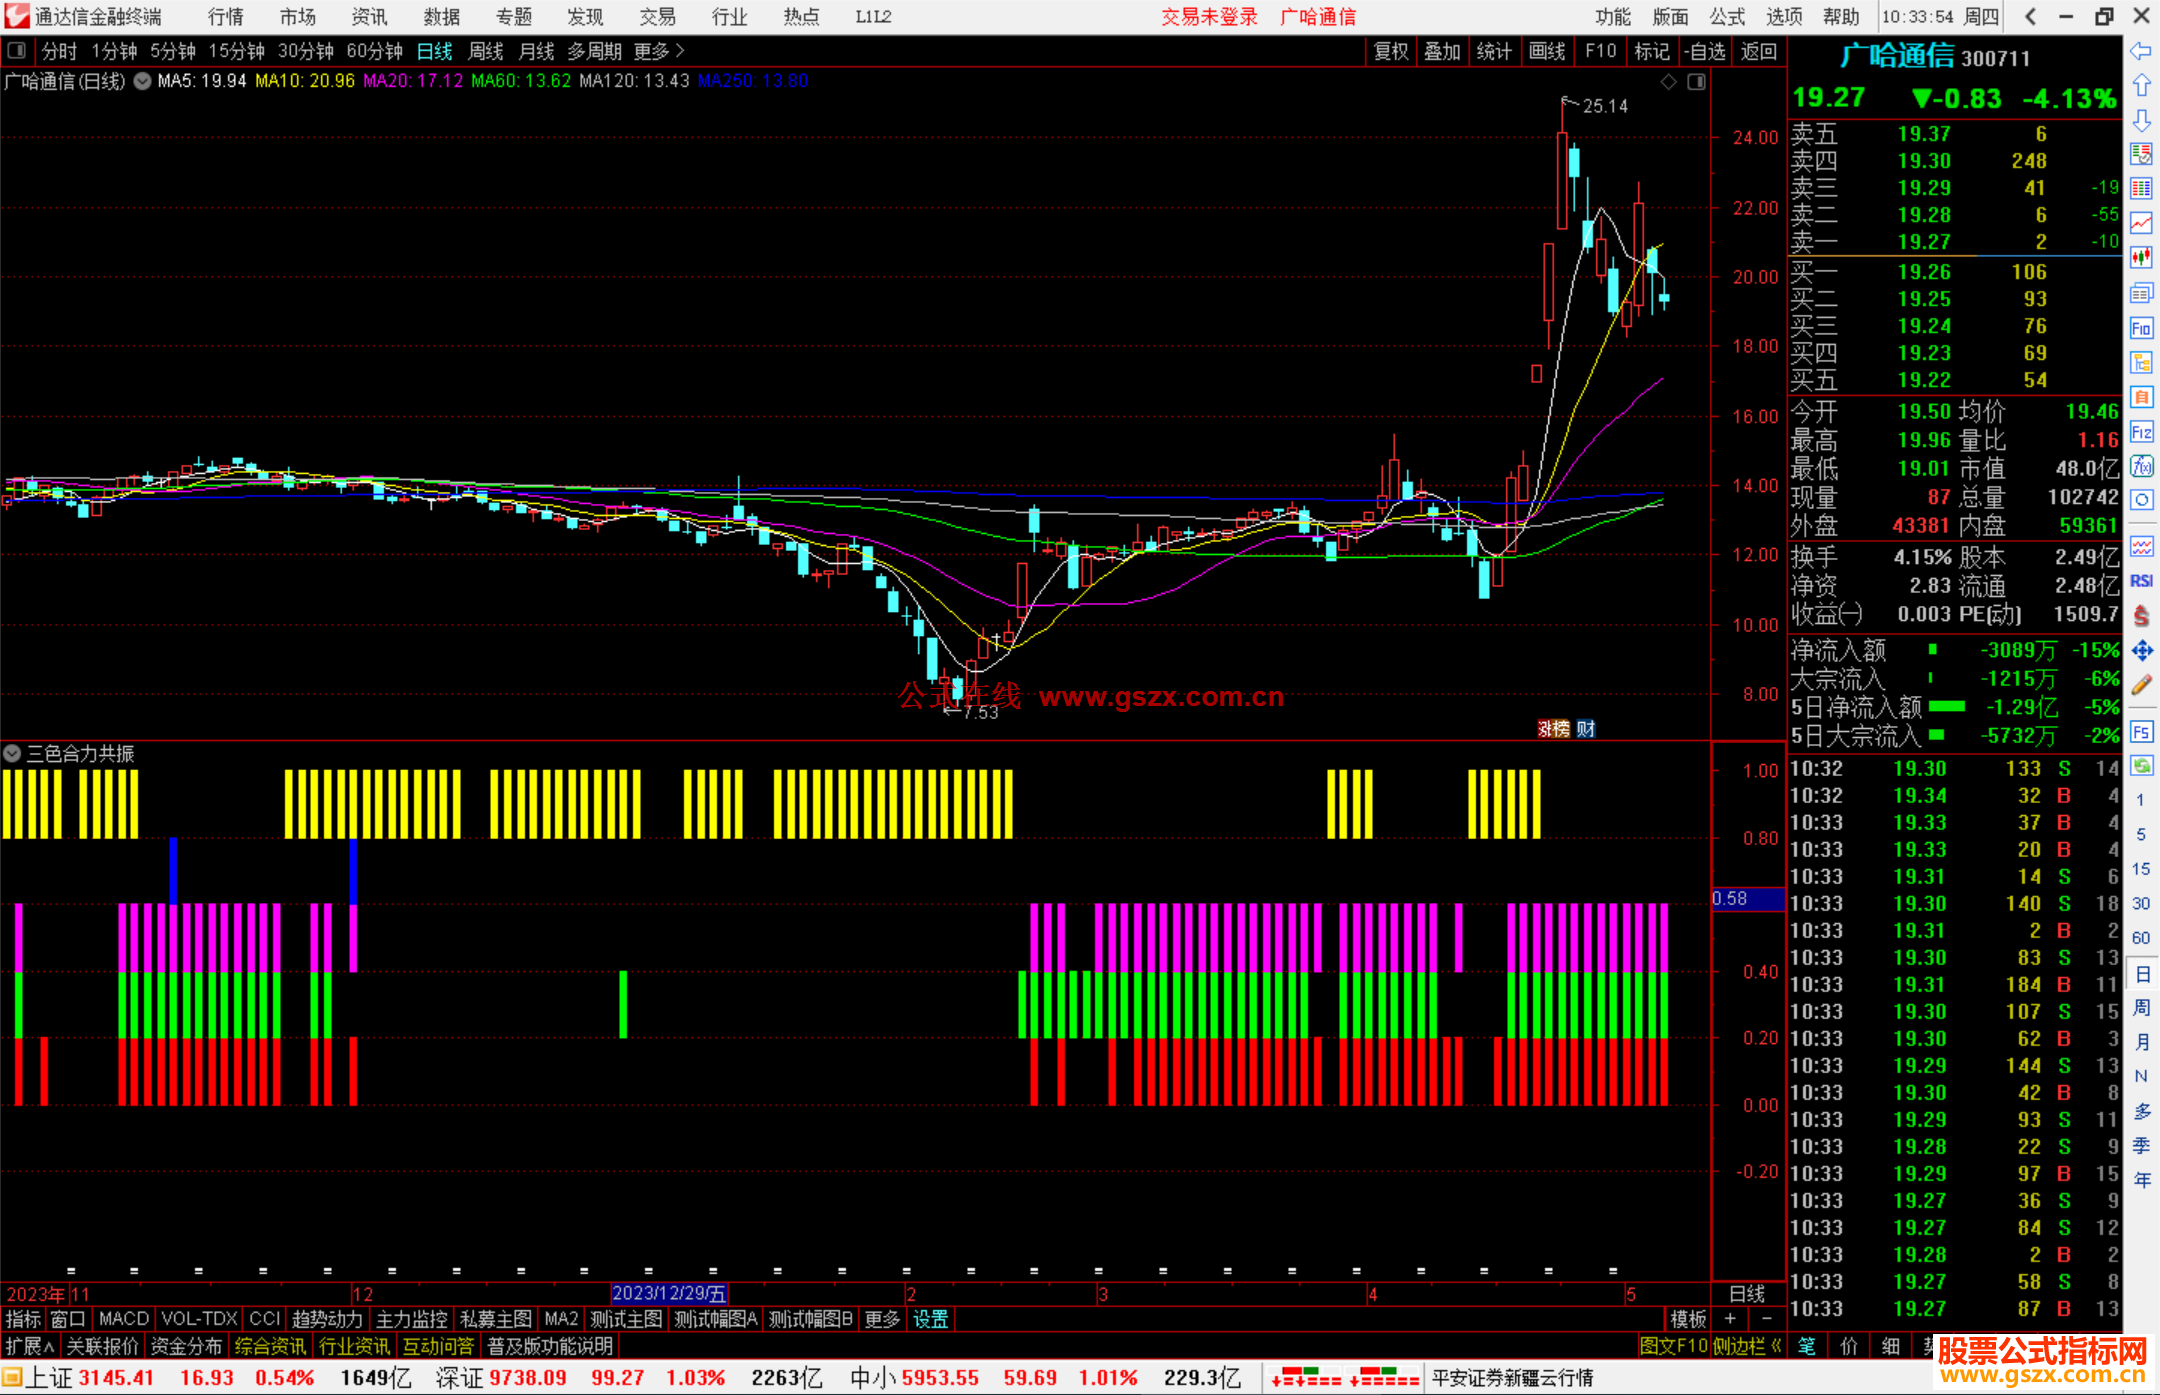Click 设置 settings link in indicator bar
2160x1395 pixels.
(x=930, y=1319)
